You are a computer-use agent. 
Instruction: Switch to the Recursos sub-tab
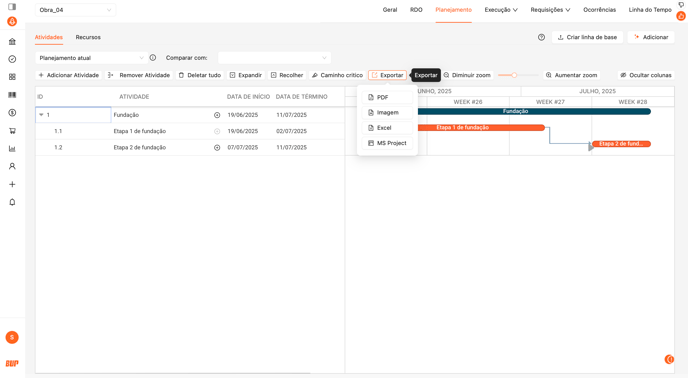[88, 37]
